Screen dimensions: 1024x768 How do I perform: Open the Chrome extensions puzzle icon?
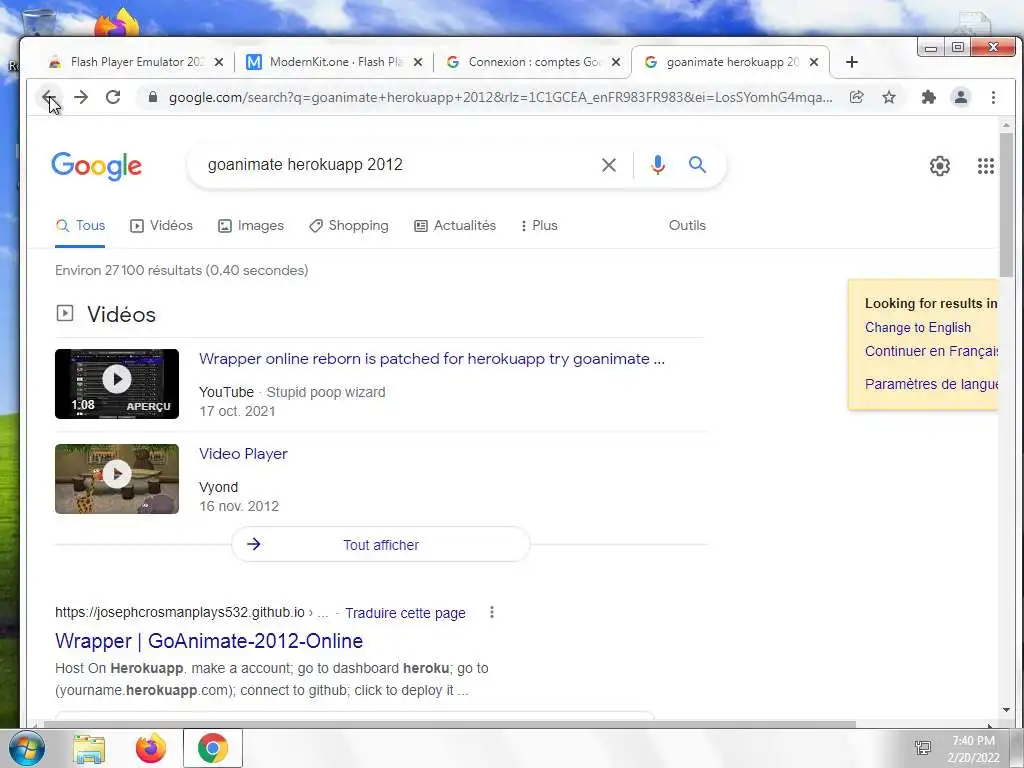[928, 97]
